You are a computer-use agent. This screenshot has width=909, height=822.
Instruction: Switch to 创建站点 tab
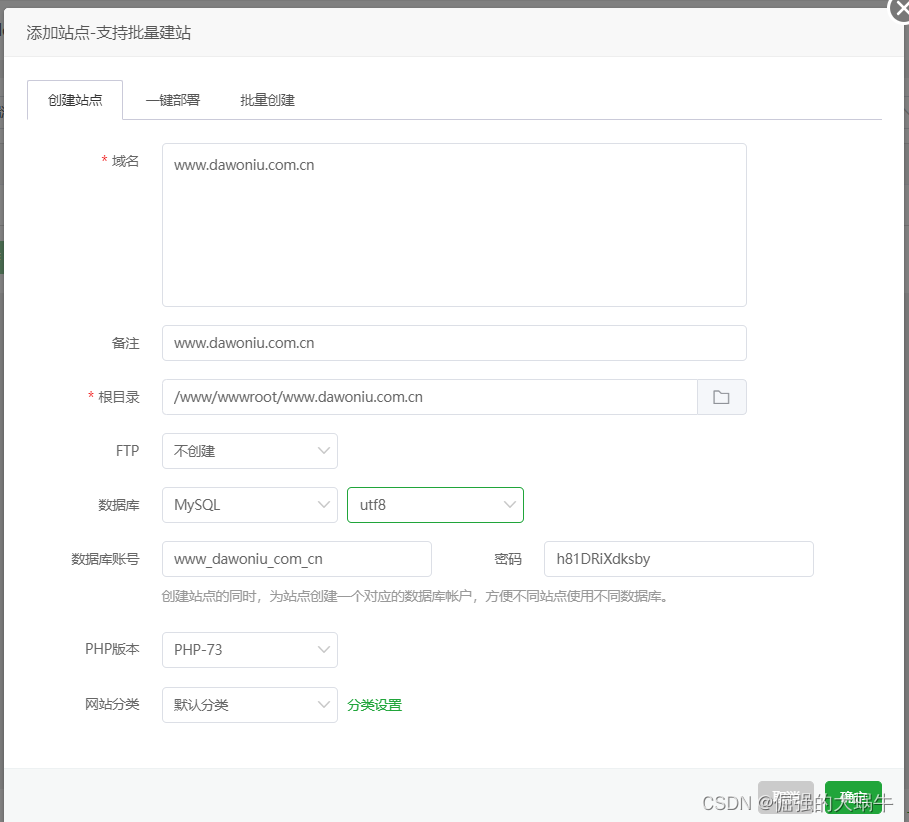pyautogui.click(x=75, y=100)
